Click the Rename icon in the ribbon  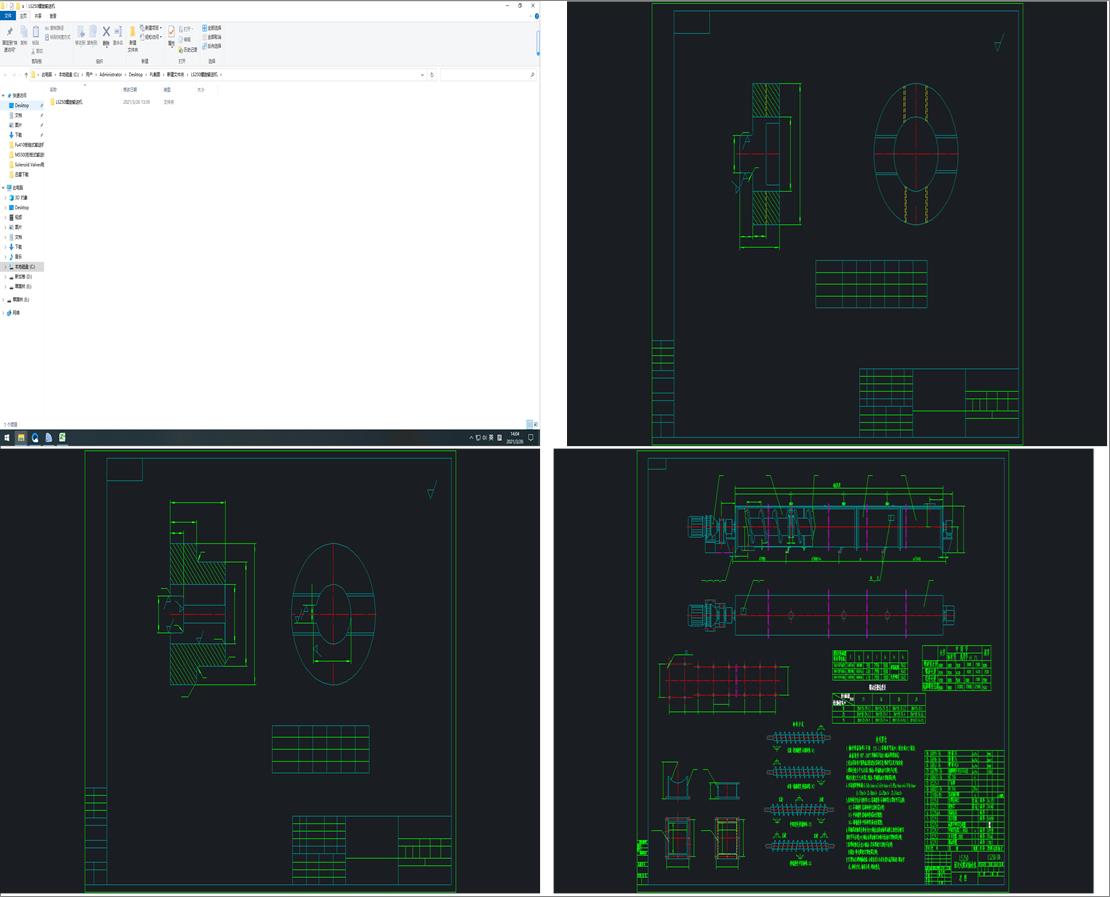(118, 32)
